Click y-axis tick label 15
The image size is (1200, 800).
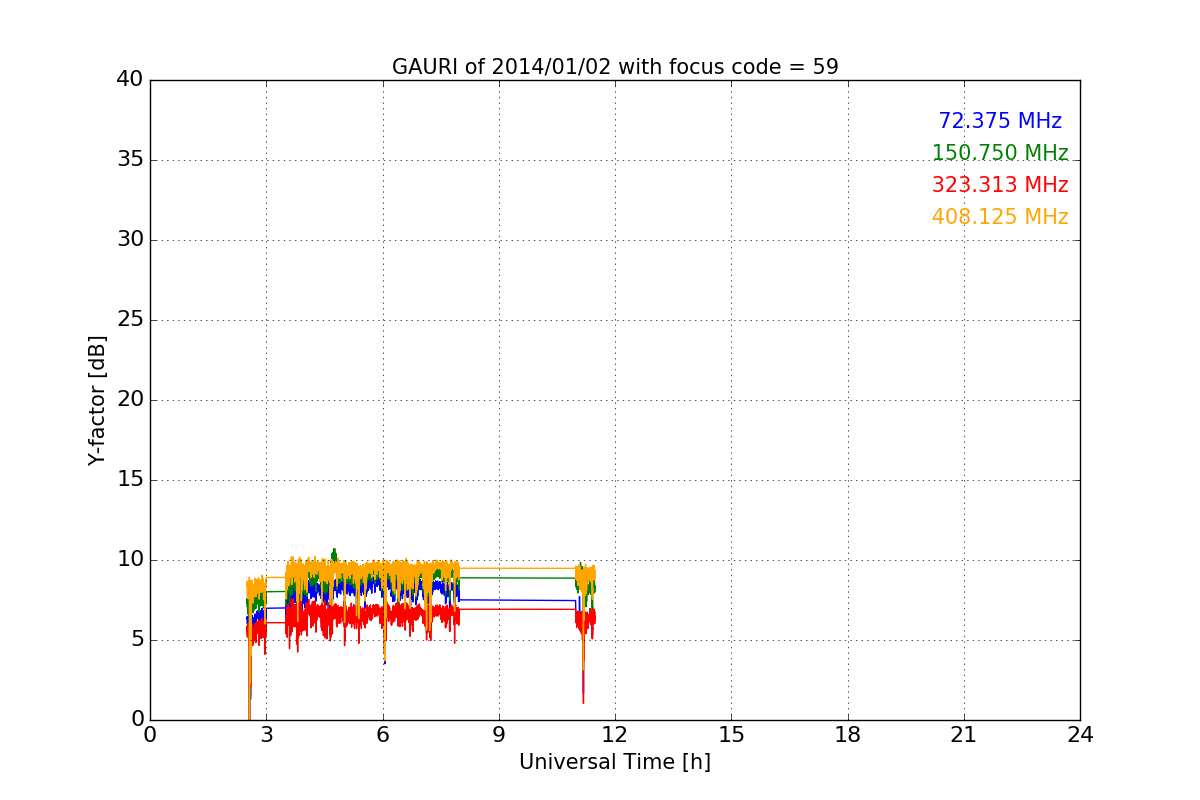[x=130, y=480]
